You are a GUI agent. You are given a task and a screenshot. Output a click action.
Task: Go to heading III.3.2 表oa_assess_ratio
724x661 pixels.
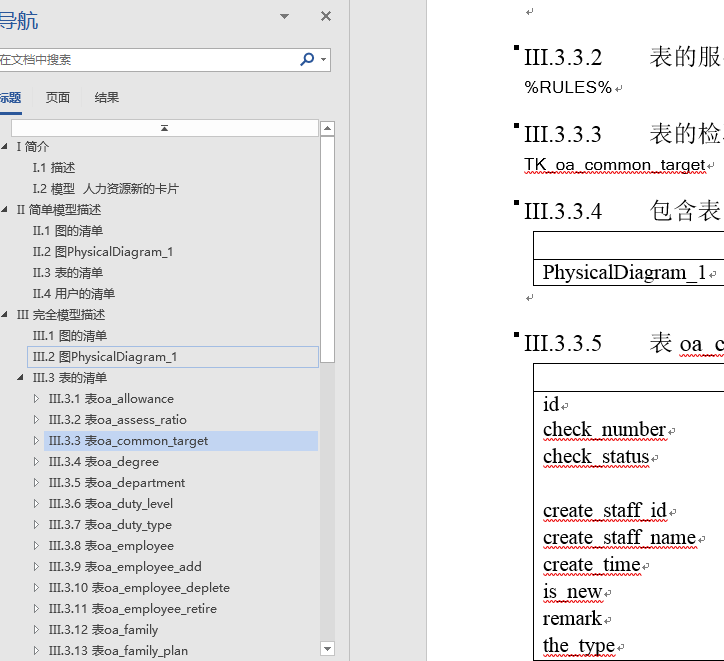click(118, 420)
